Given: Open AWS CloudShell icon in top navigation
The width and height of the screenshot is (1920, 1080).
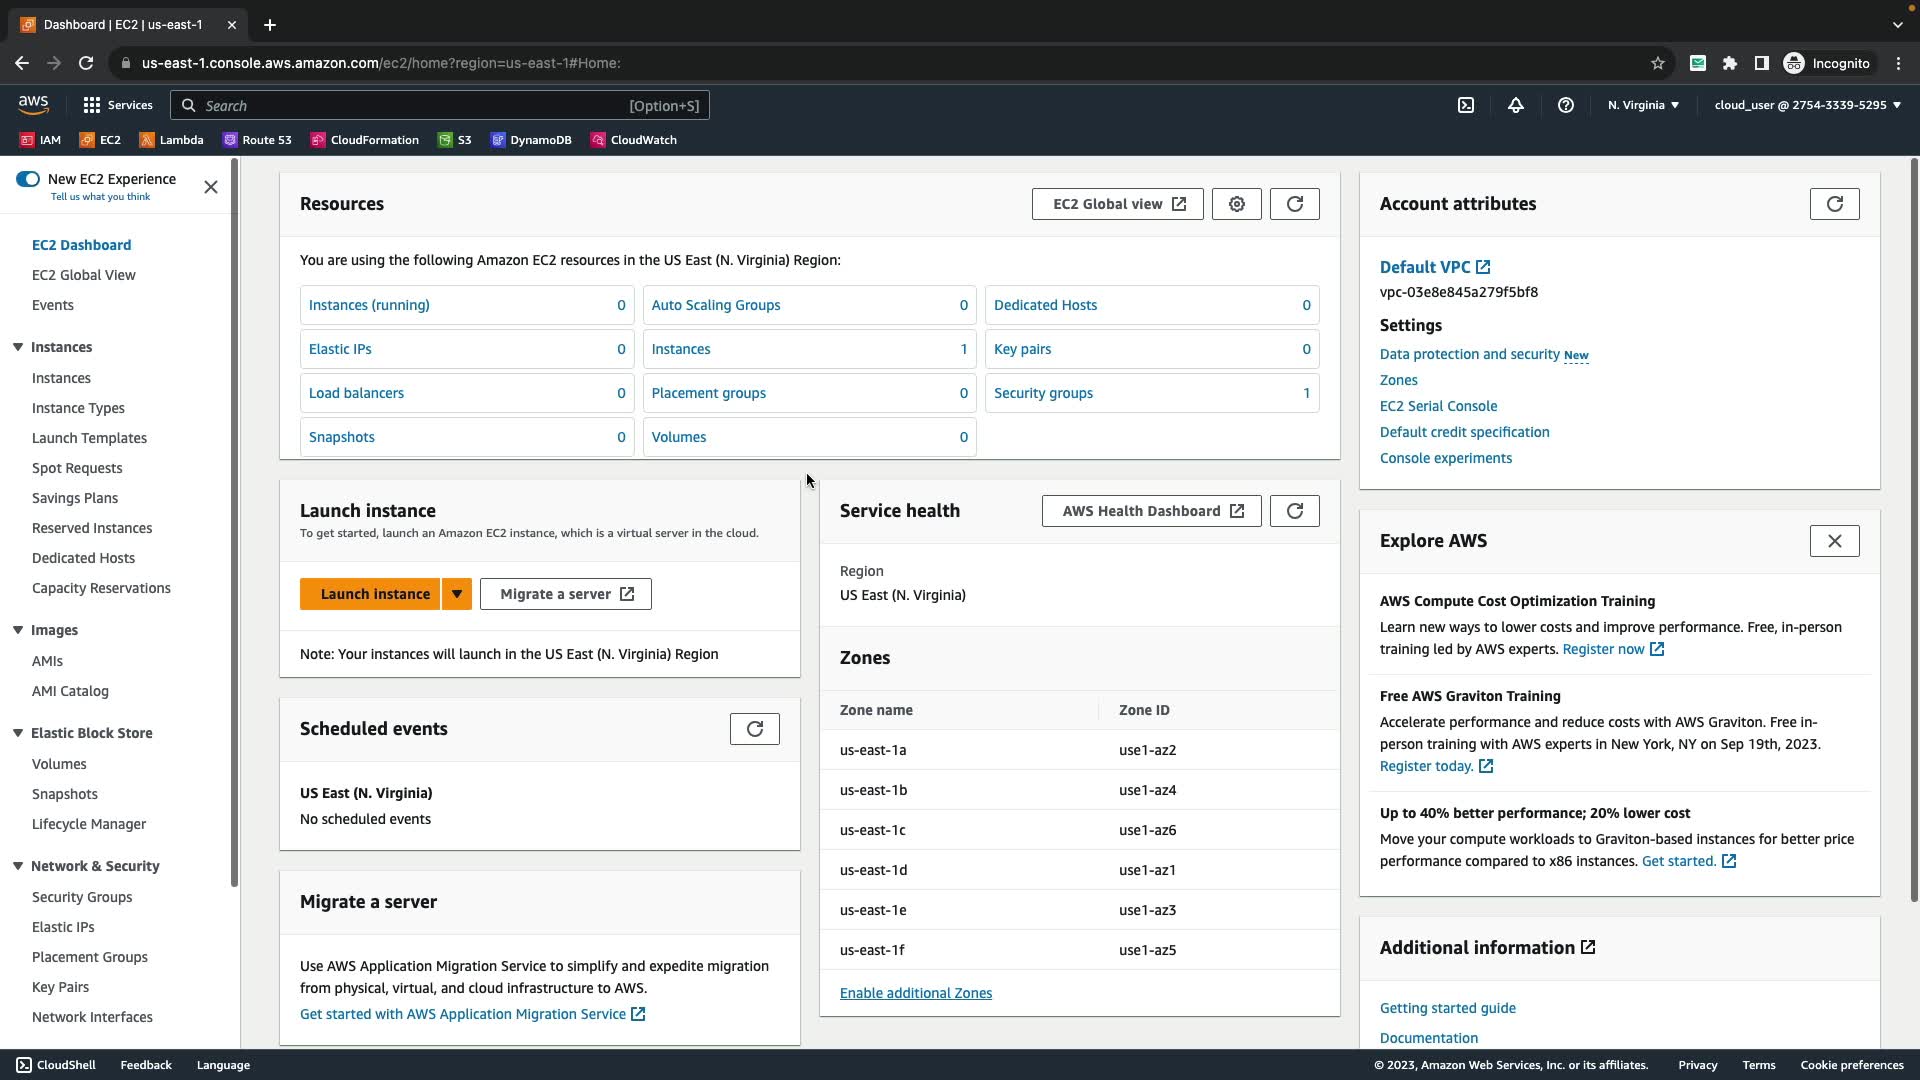Looking at the screenshot, I should (x=1466, y=105).
